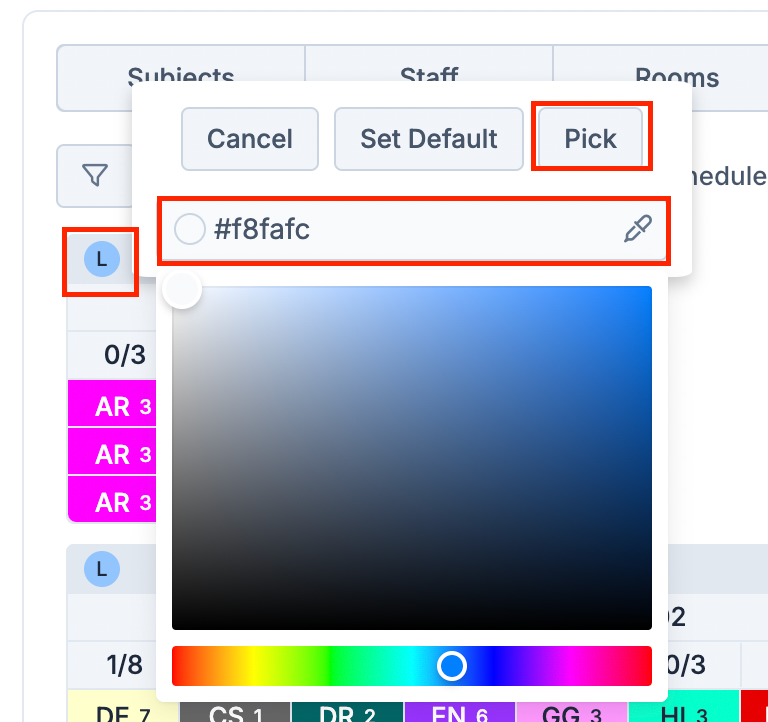The image size is (768, 722).
Task: Click the Cancel button
Action: (x=250, y=139)
